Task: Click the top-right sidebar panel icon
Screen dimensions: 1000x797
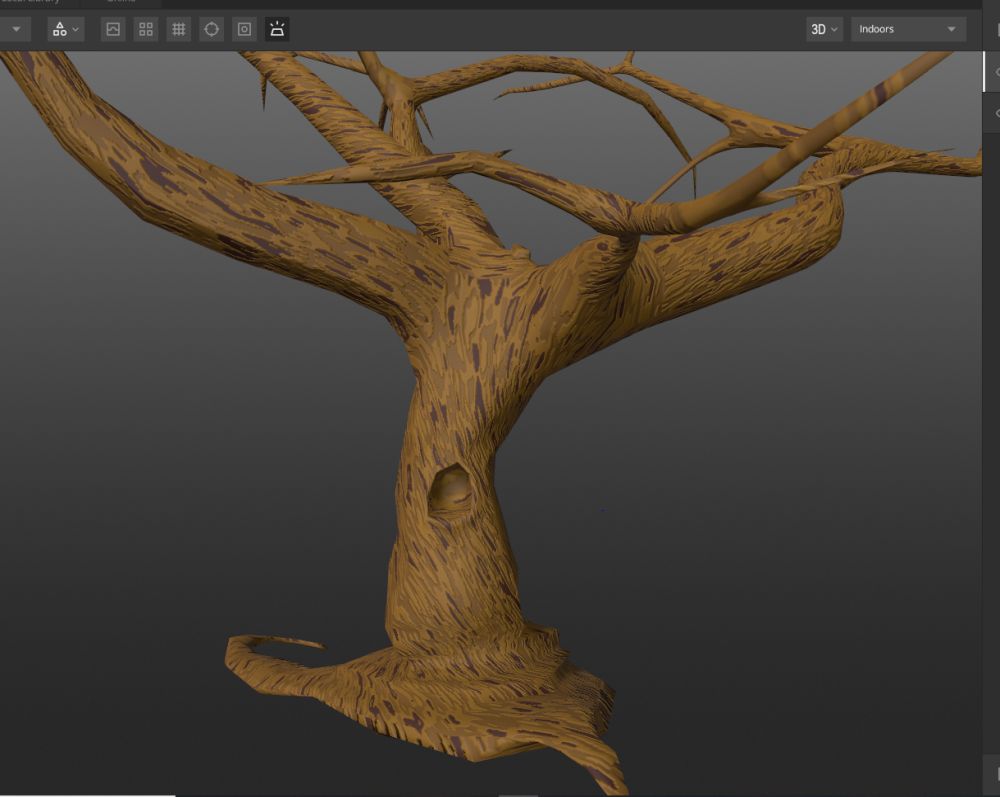Action: pyautogui.click(x=996, y=29)
